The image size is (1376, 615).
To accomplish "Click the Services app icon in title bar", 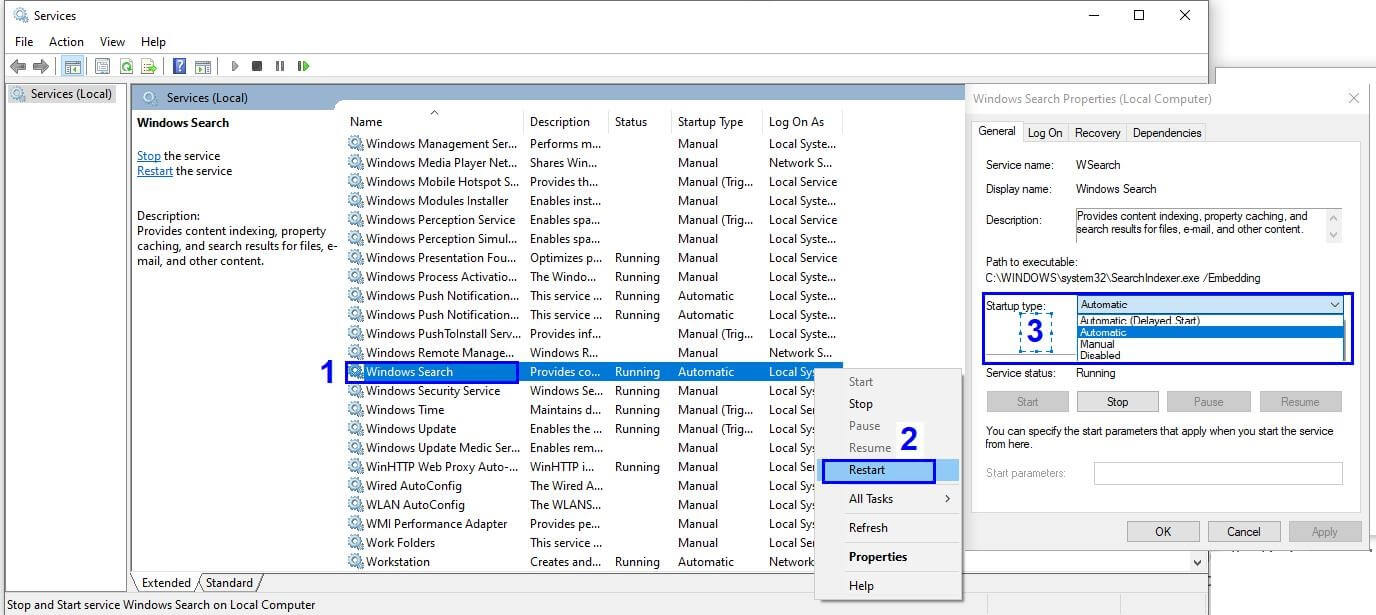I will click(20, 15).
